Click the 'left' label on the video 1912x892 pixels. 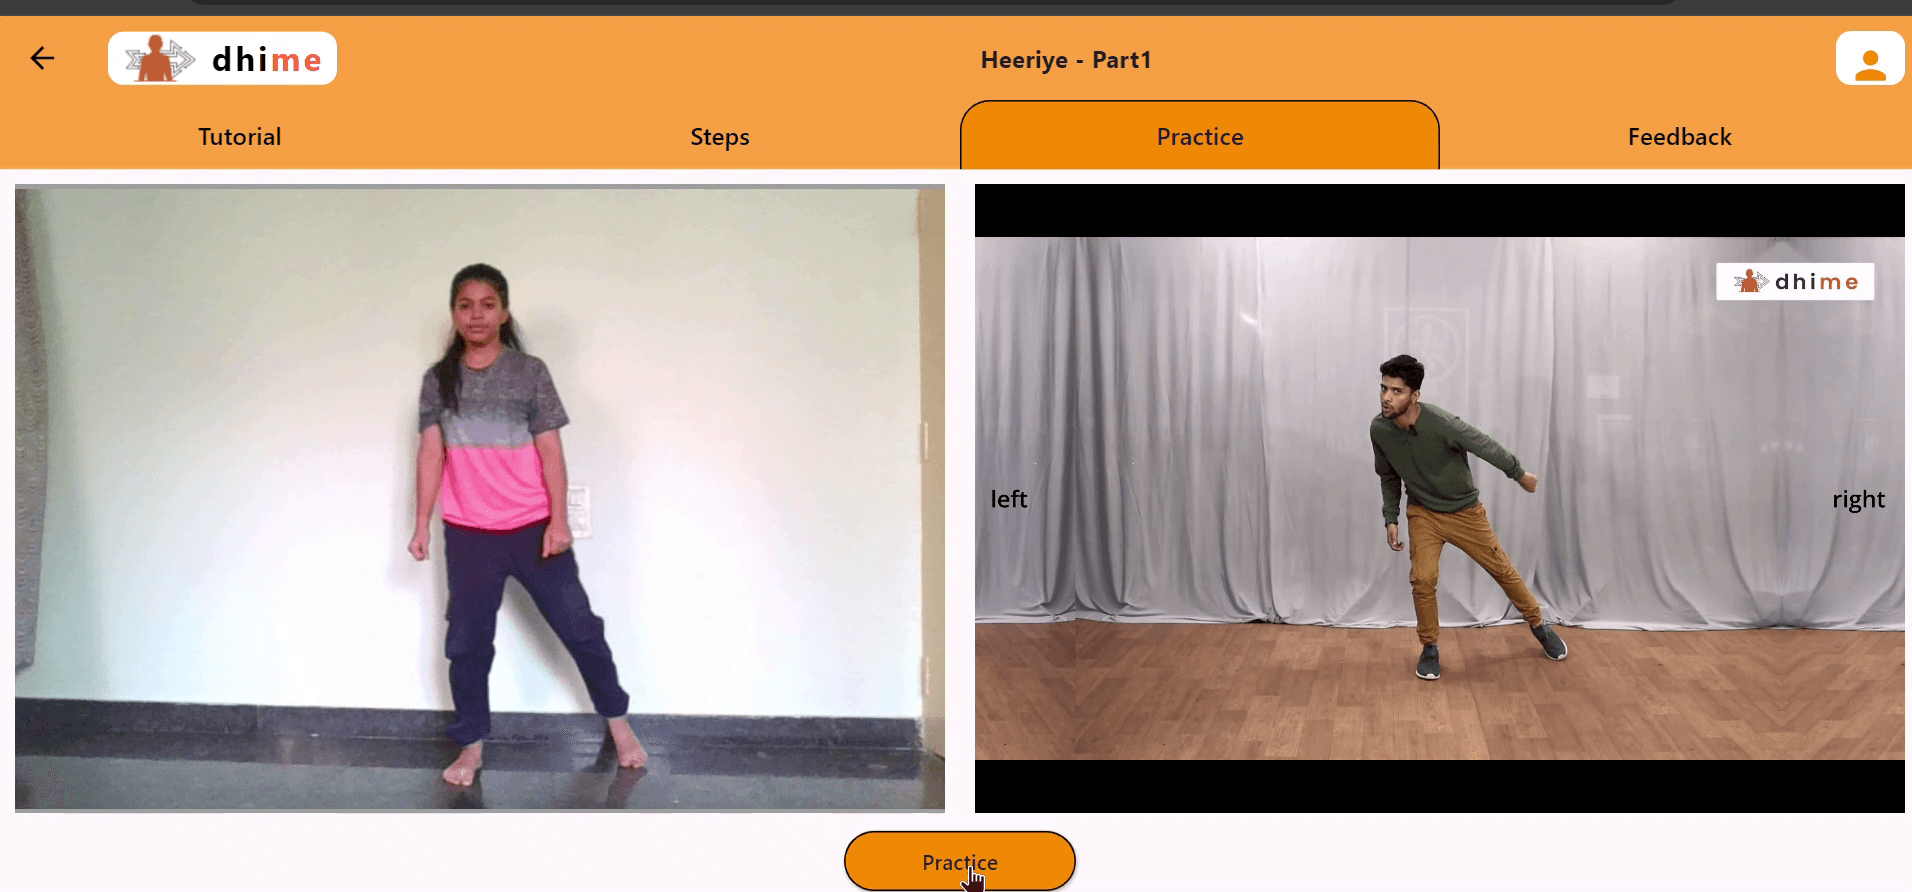(x=1008, y=499)
